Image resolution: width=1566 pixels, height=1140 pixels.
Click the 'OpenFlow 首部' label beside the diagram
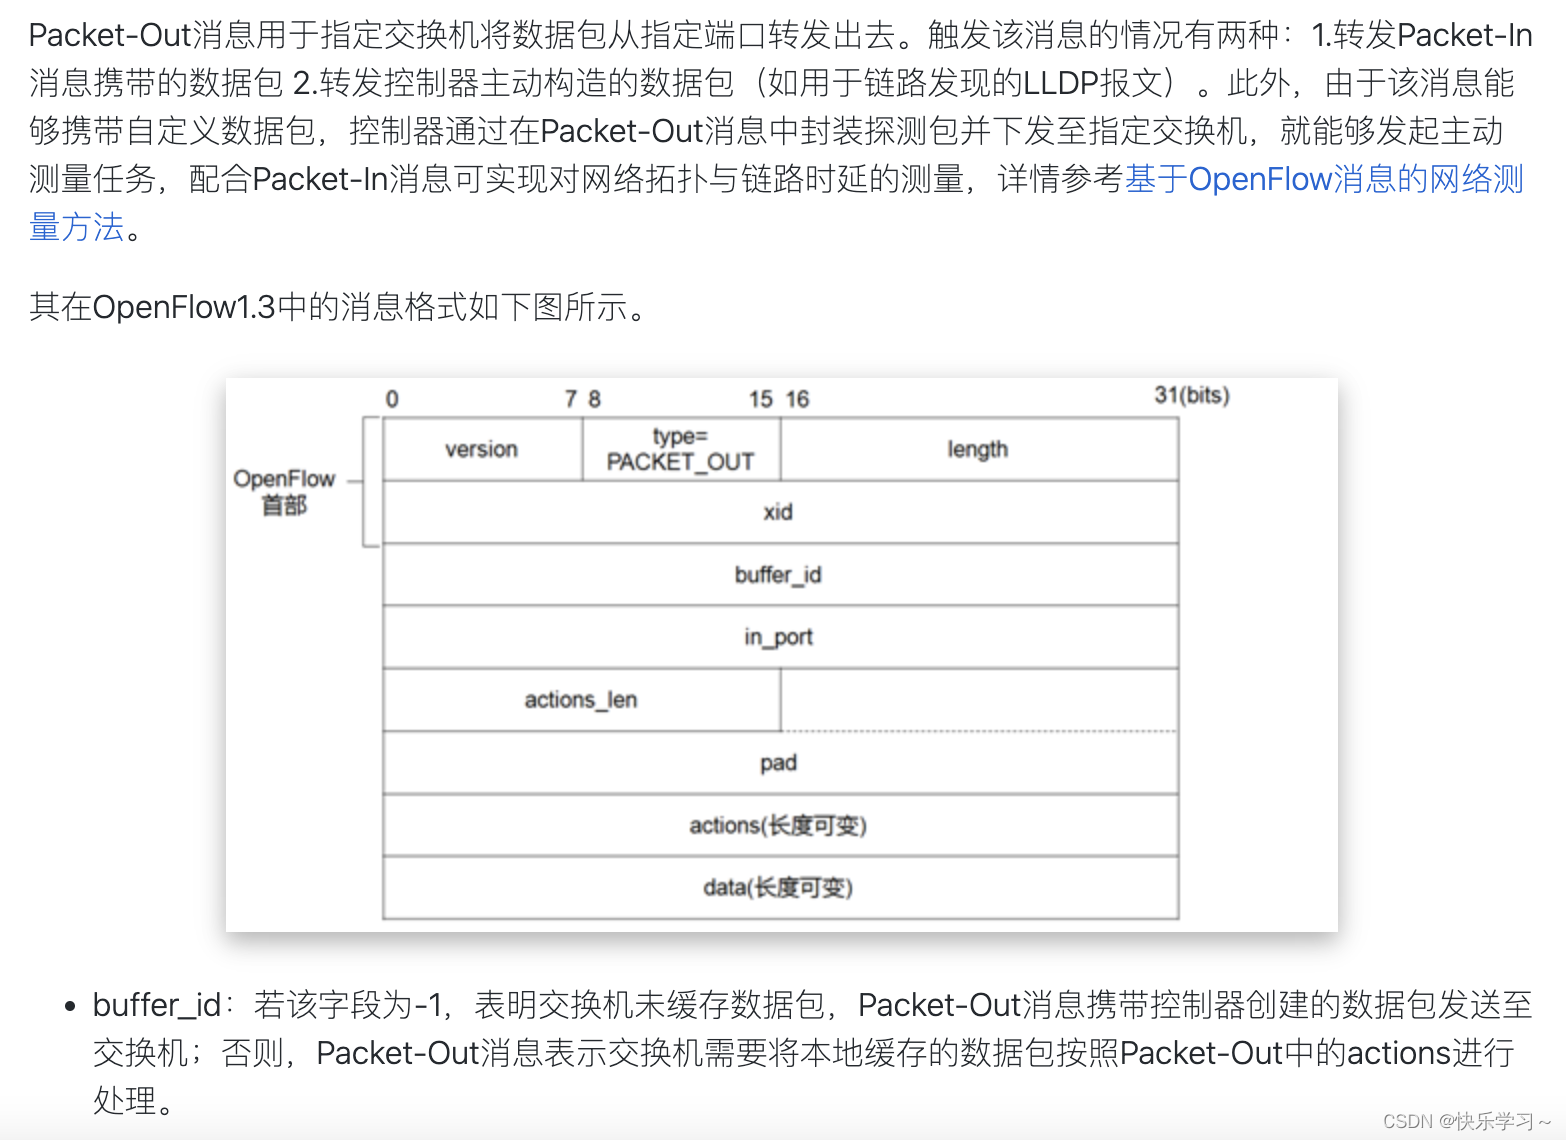284,491
